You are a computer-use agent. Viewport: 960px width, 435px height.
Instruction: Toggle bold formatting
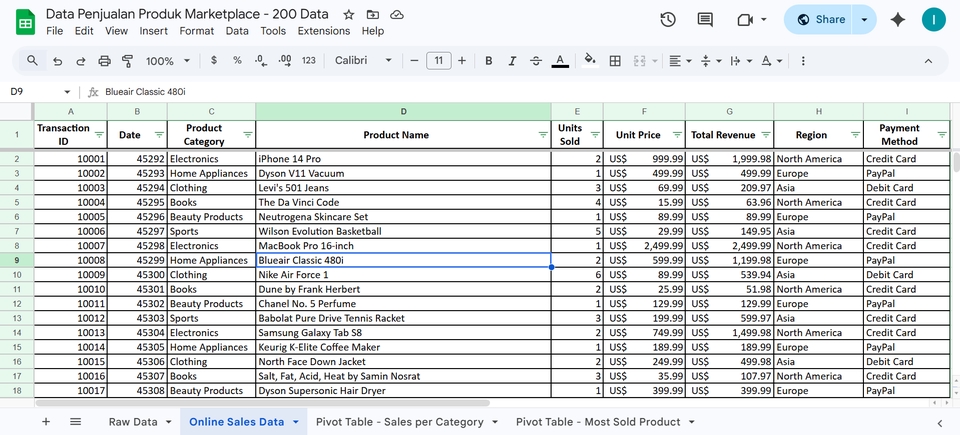click(x=489, y=61)
